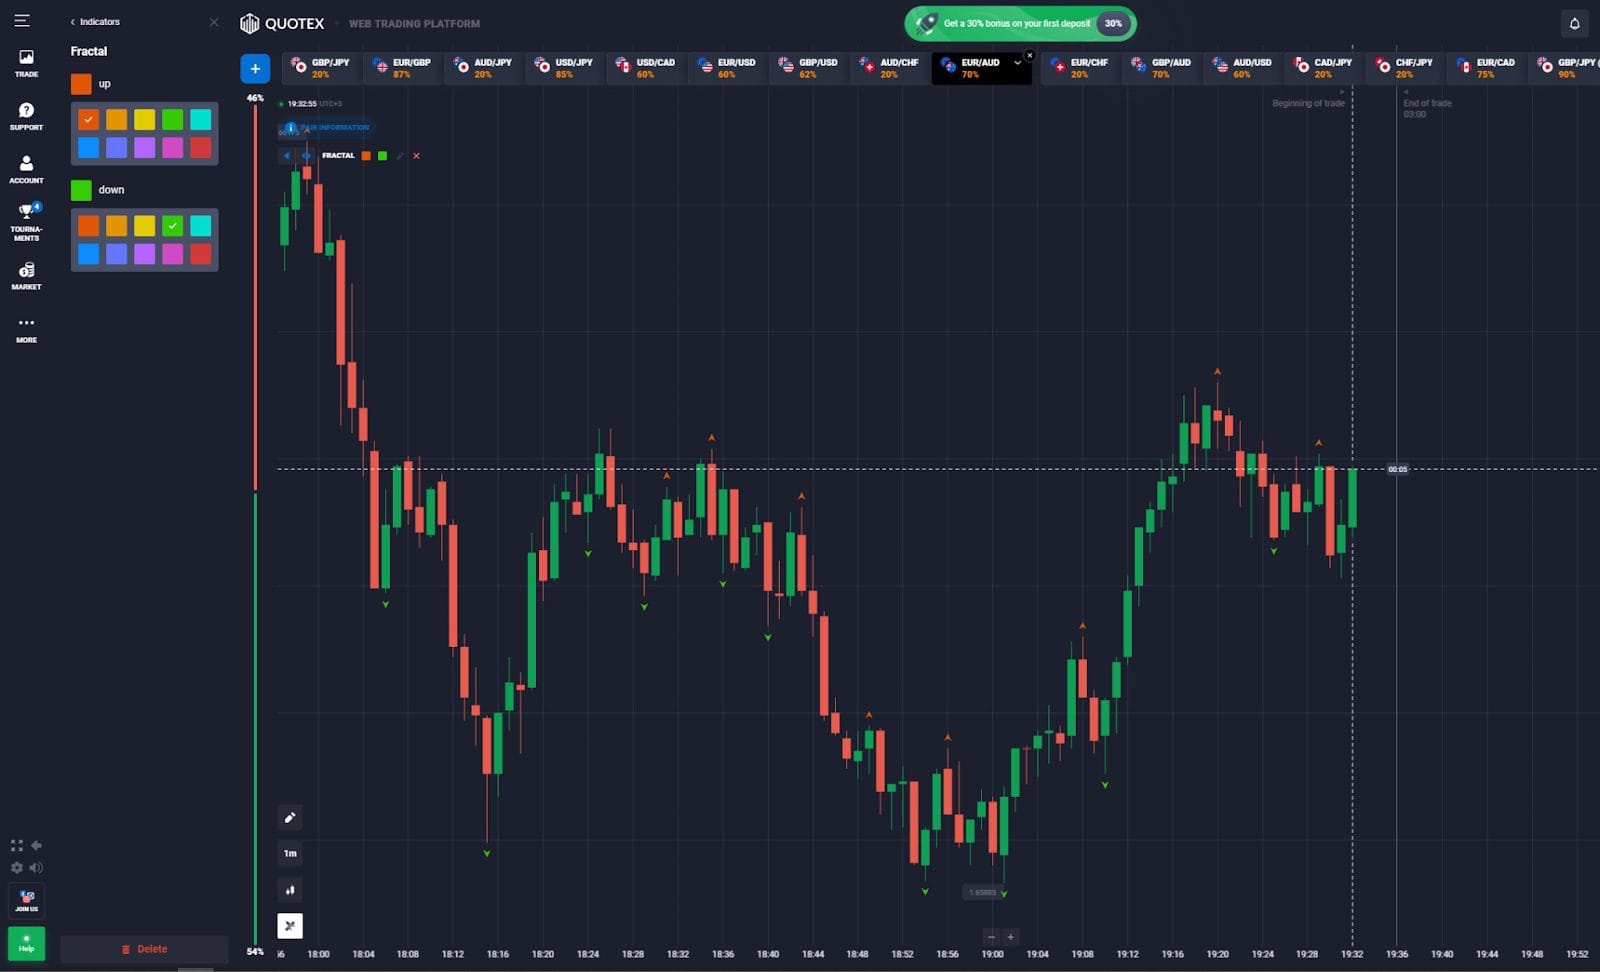Screen dimensions: 1600x972
Task: Open the chart type candlestick icon
Action: click(290, 890)
